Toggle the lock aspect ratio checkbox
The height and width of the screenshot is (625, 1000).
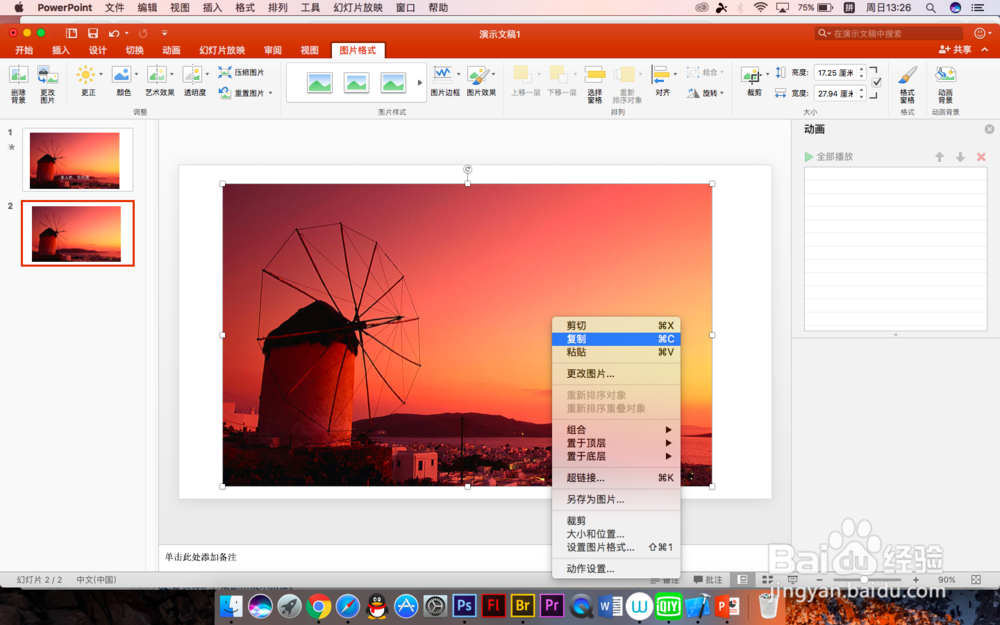[877, 82]
